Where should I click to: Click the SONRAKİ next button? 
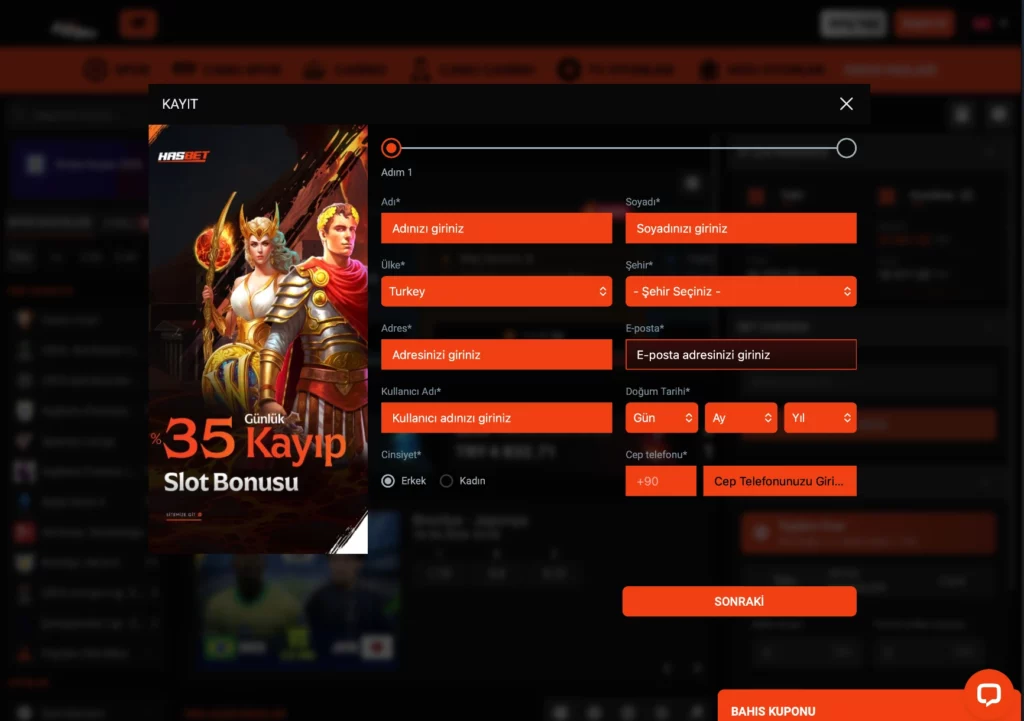pos(739,601)
